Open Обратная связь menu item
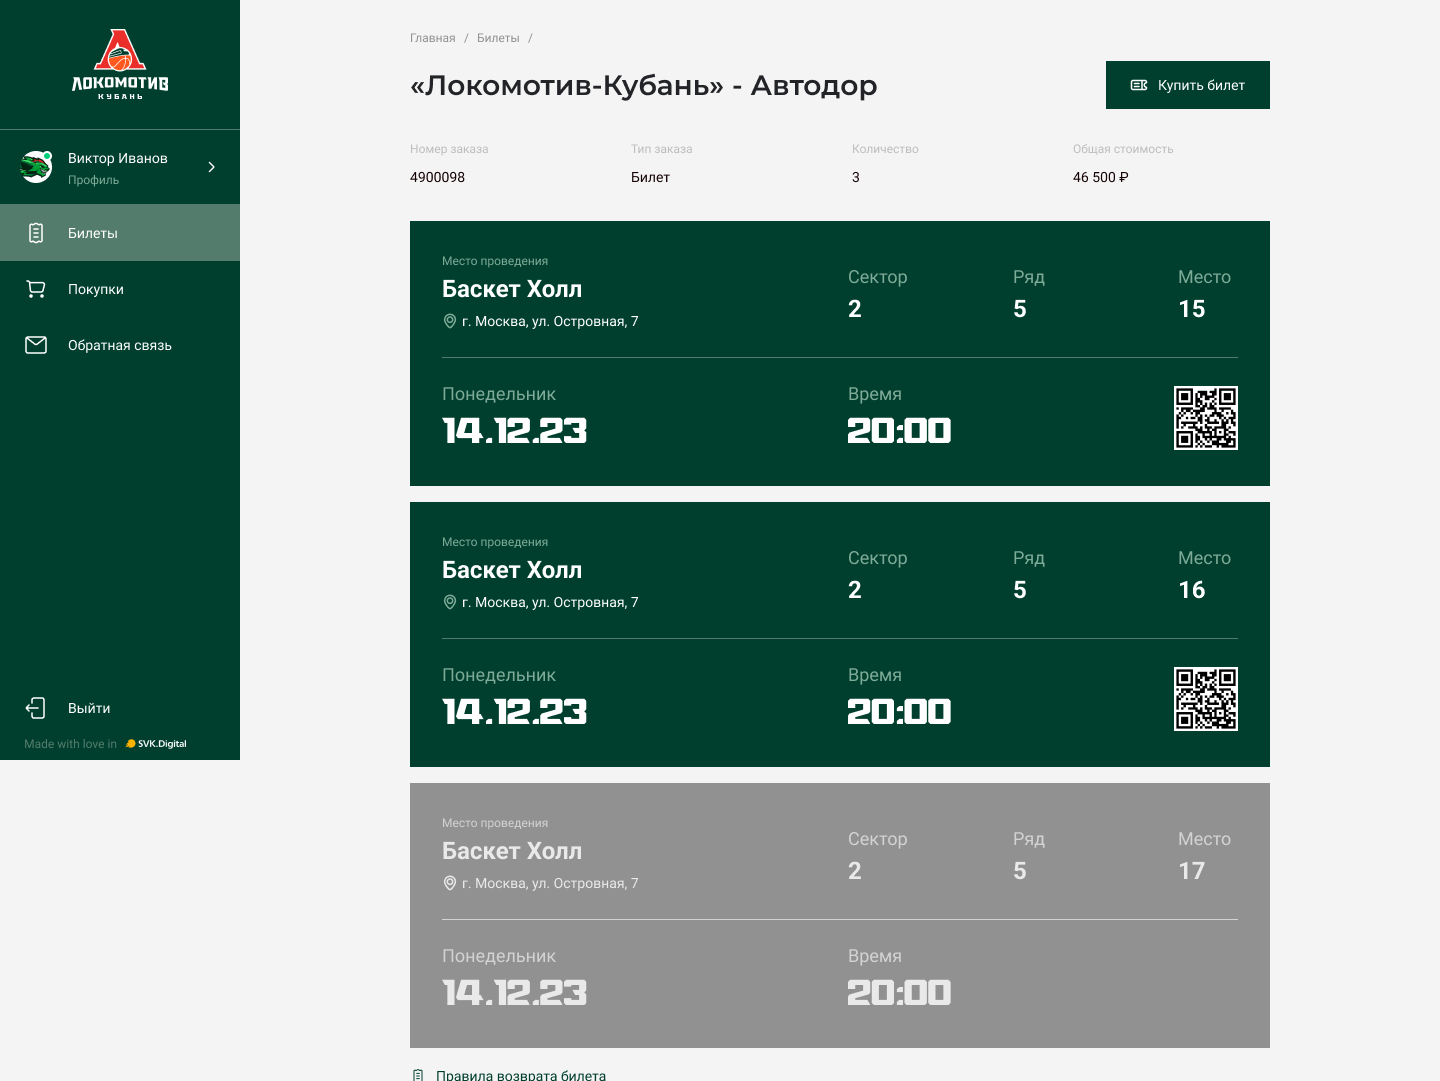 tap(120, 345)
